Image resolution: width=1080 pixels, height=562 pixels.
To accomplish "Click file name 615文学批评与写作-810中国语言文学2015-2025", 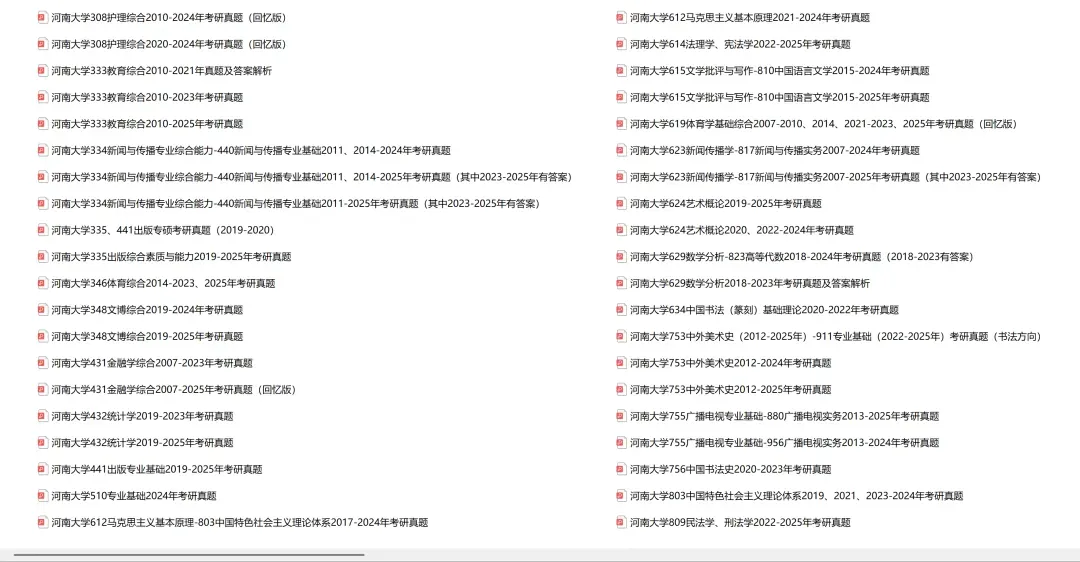I will [x=780, y=97].
